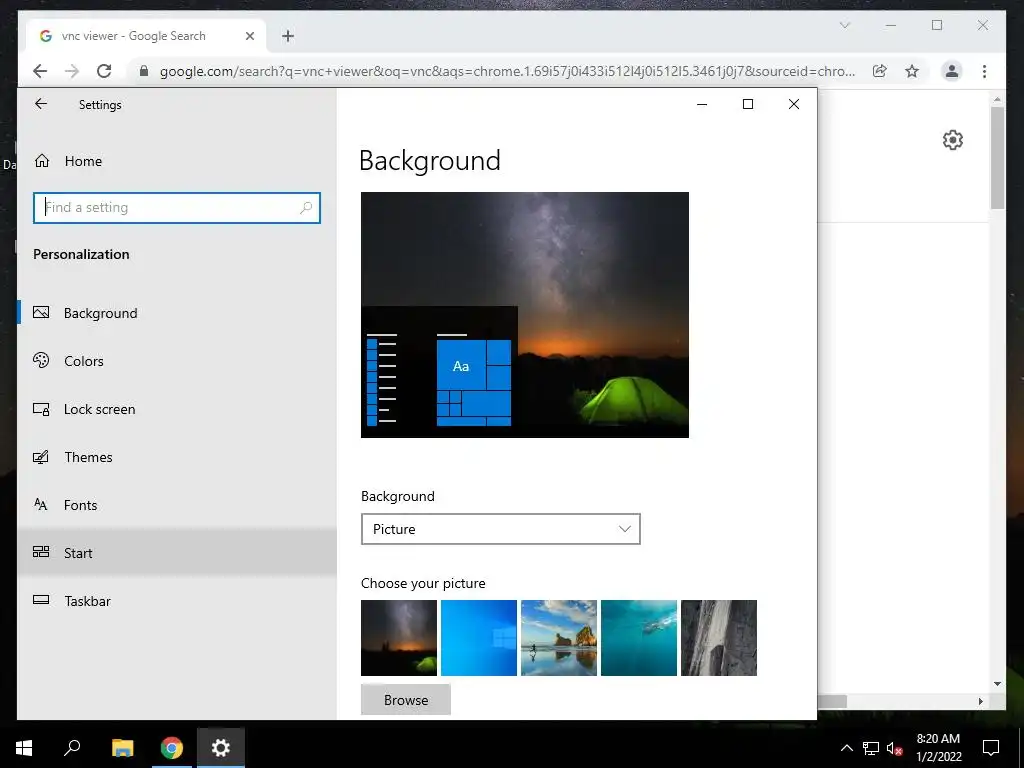Reload the page in Chrome
The image size is (1024, 768).
tap(104, 71)
